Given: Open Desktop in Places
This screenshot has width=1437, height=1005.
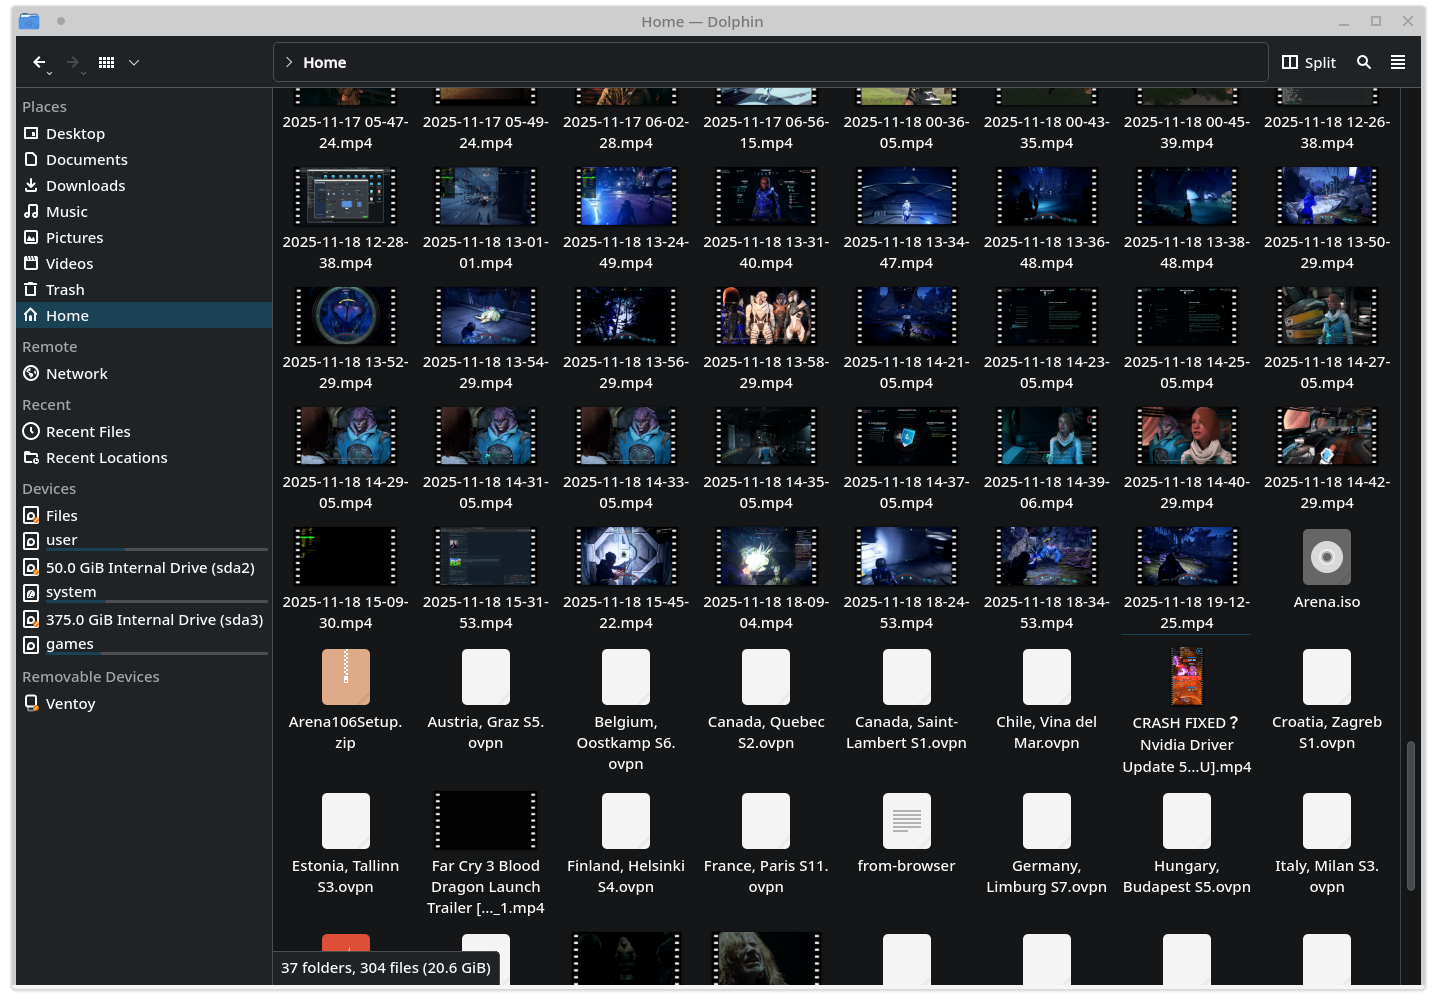Looking at the screenshot, I should click(144, 133).
